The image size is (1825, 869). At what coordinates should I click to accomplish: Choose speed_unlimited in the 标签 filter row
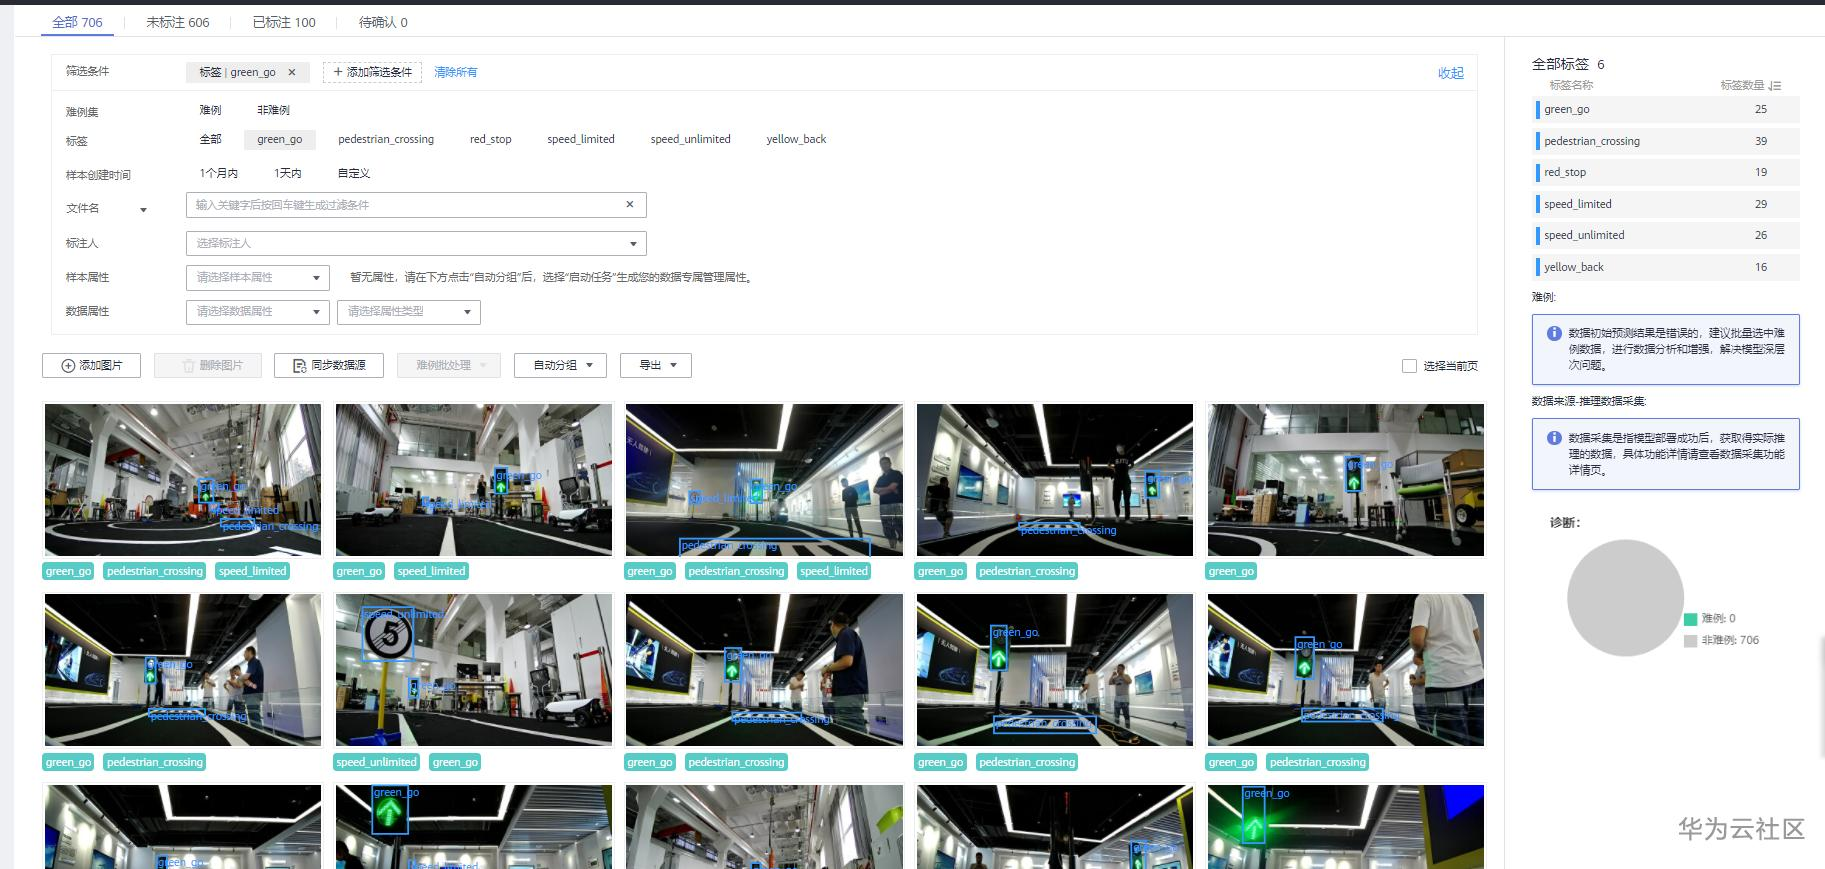pyautogui.click(x=690, y=139)
